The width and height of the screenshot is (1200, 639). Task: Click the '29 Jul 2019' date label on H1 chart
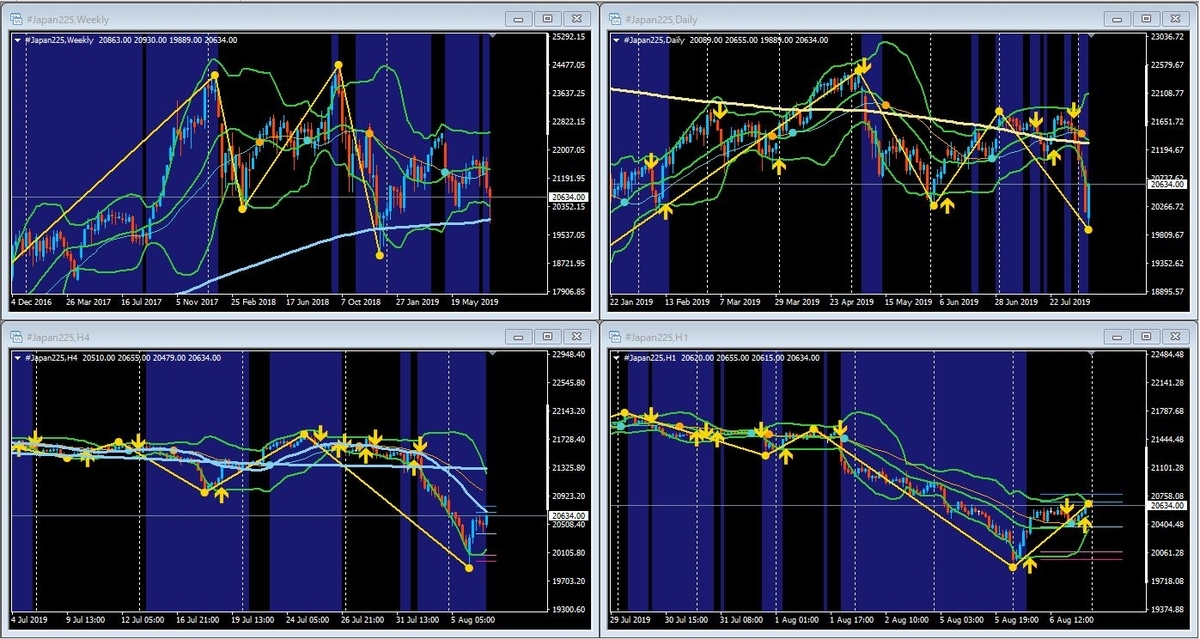coord(632,619)
